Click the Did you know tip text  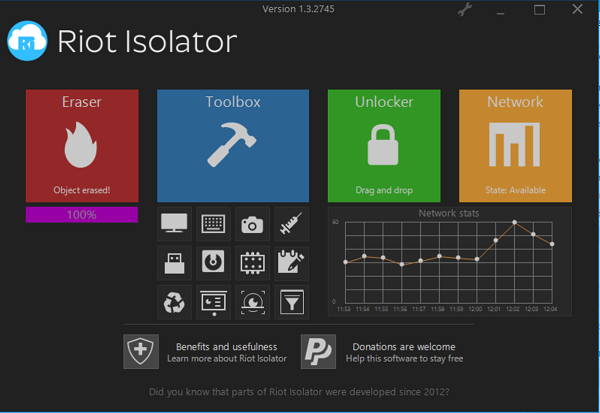click(x=299, y=392)
